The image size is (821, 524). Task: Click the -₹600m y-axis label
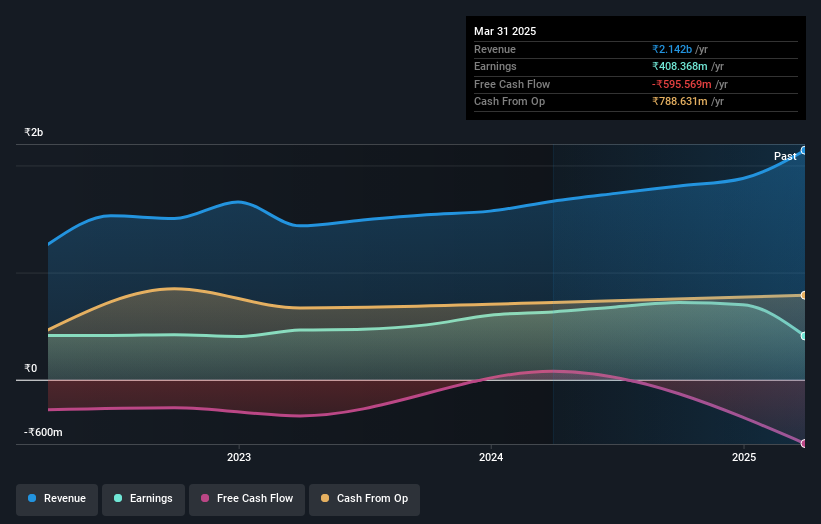43,432
